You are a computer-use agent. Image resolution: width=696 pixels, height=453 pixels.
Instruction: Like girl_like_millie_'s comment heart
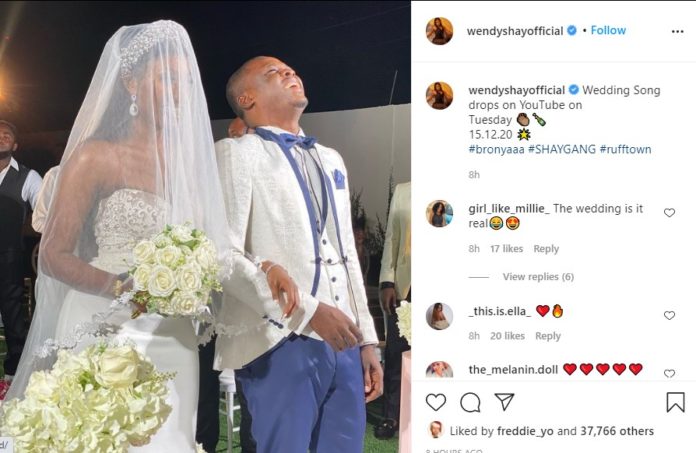tap(669, 213)
